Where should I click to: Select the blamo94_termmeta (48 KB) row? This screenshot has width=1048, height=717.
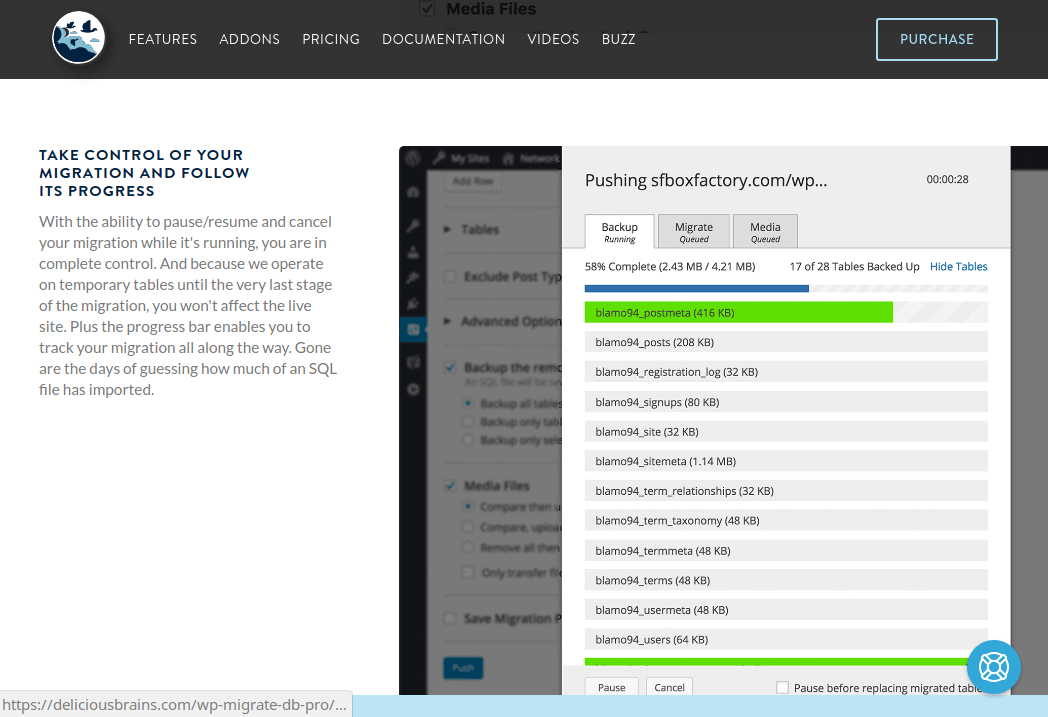click(786, 551)
